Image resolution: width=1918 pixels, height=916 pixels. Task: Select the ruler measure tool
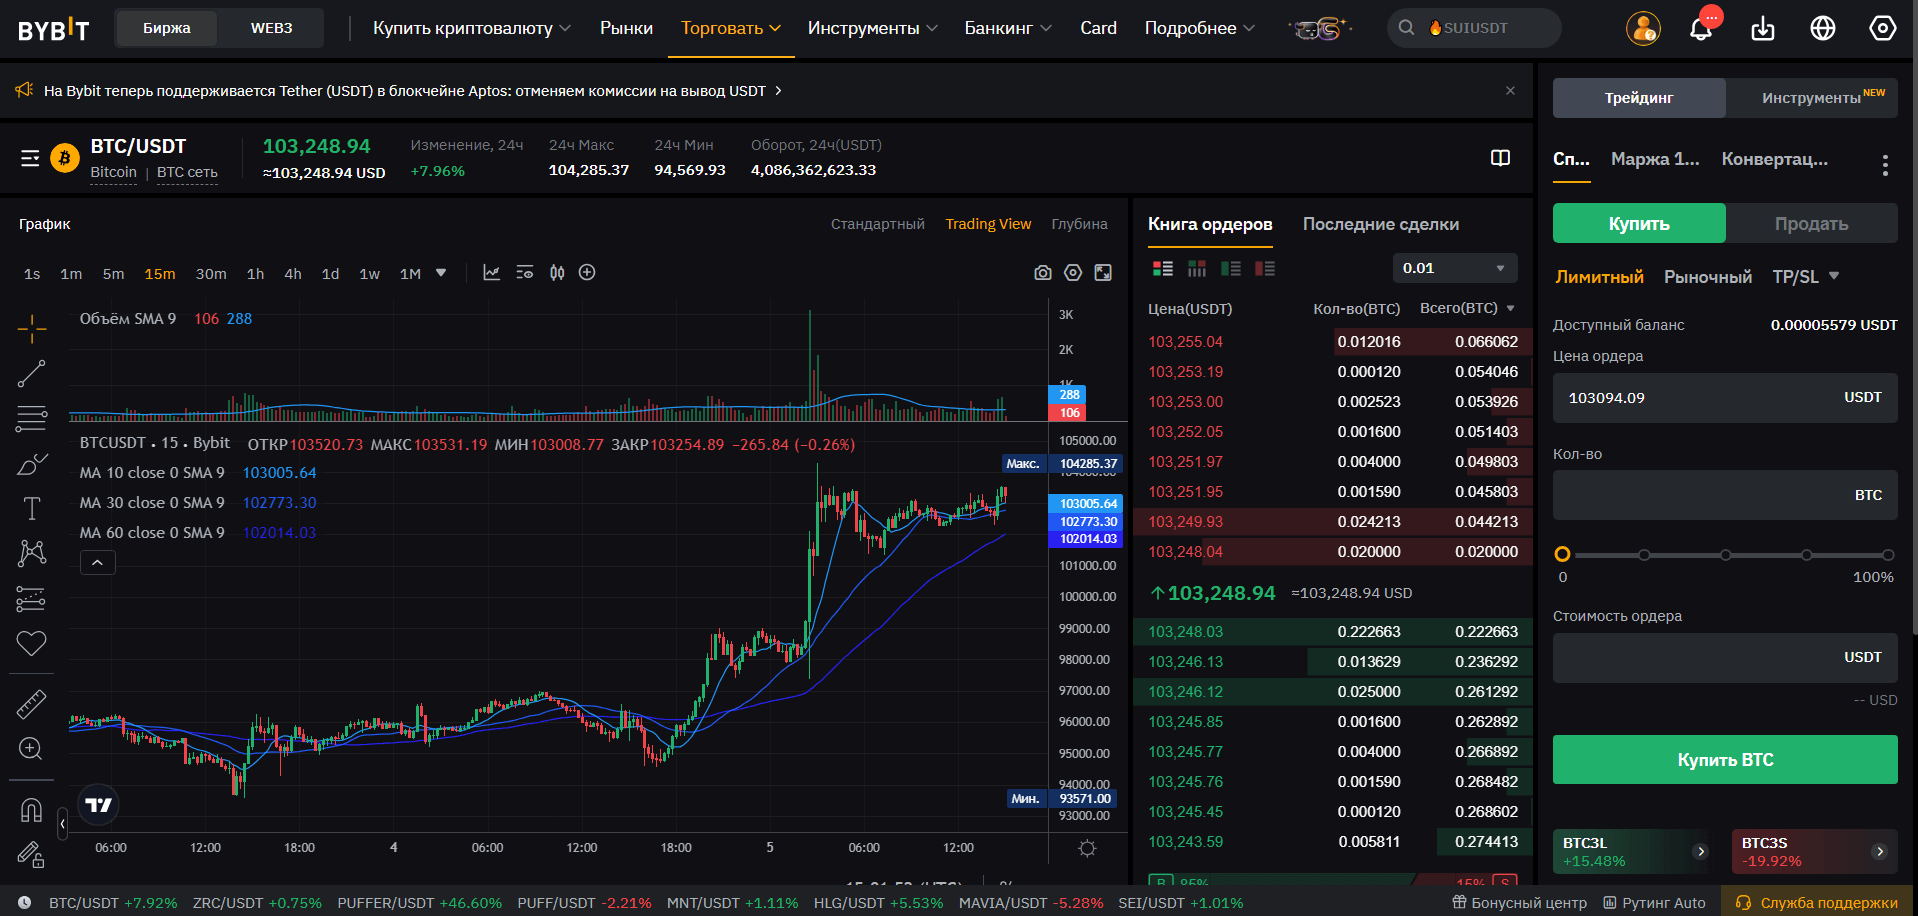click(31, 704)
